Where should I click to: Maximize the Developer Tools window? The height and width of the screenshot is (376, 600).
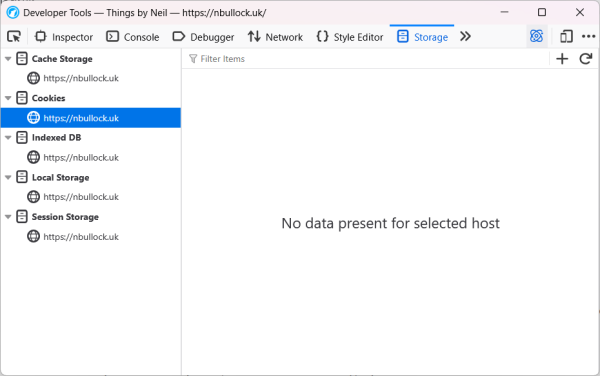click(542, 12)
